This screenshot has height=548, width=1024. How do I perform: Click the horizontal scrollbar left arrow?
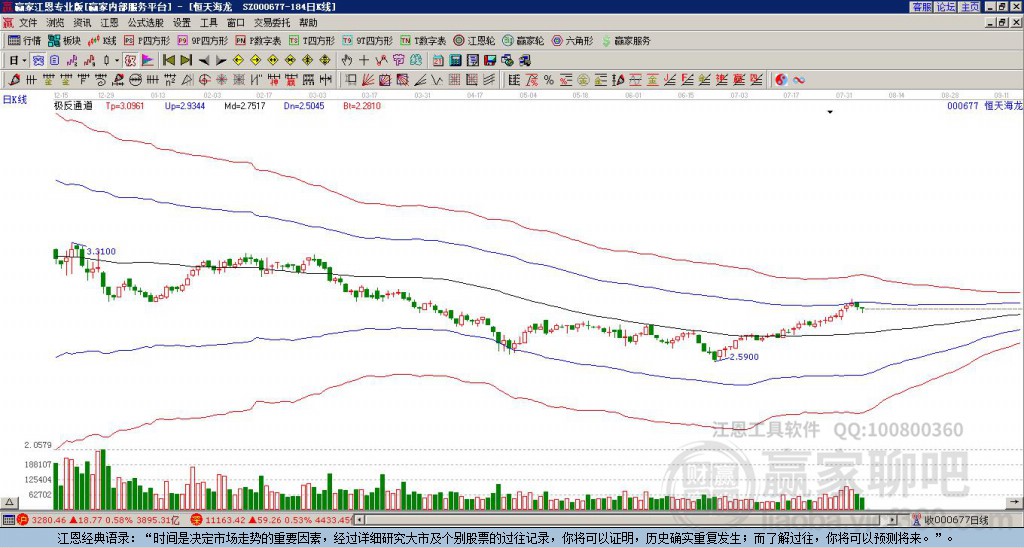(360, 520)
